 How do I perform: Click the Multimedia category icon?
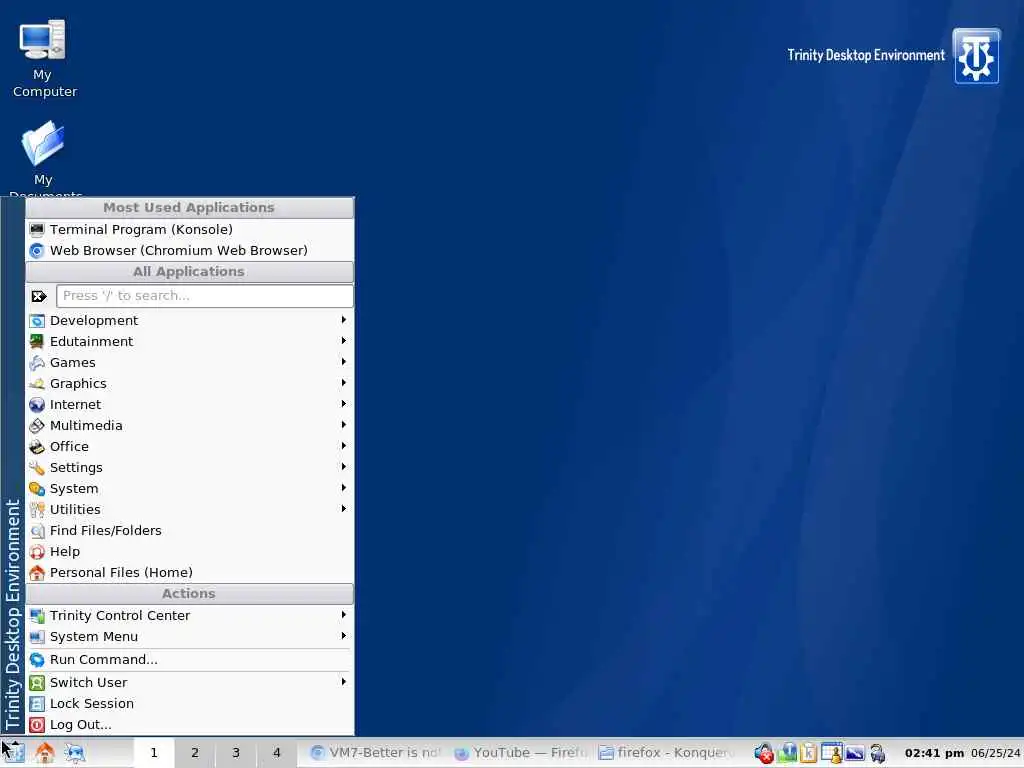point(37,426)
